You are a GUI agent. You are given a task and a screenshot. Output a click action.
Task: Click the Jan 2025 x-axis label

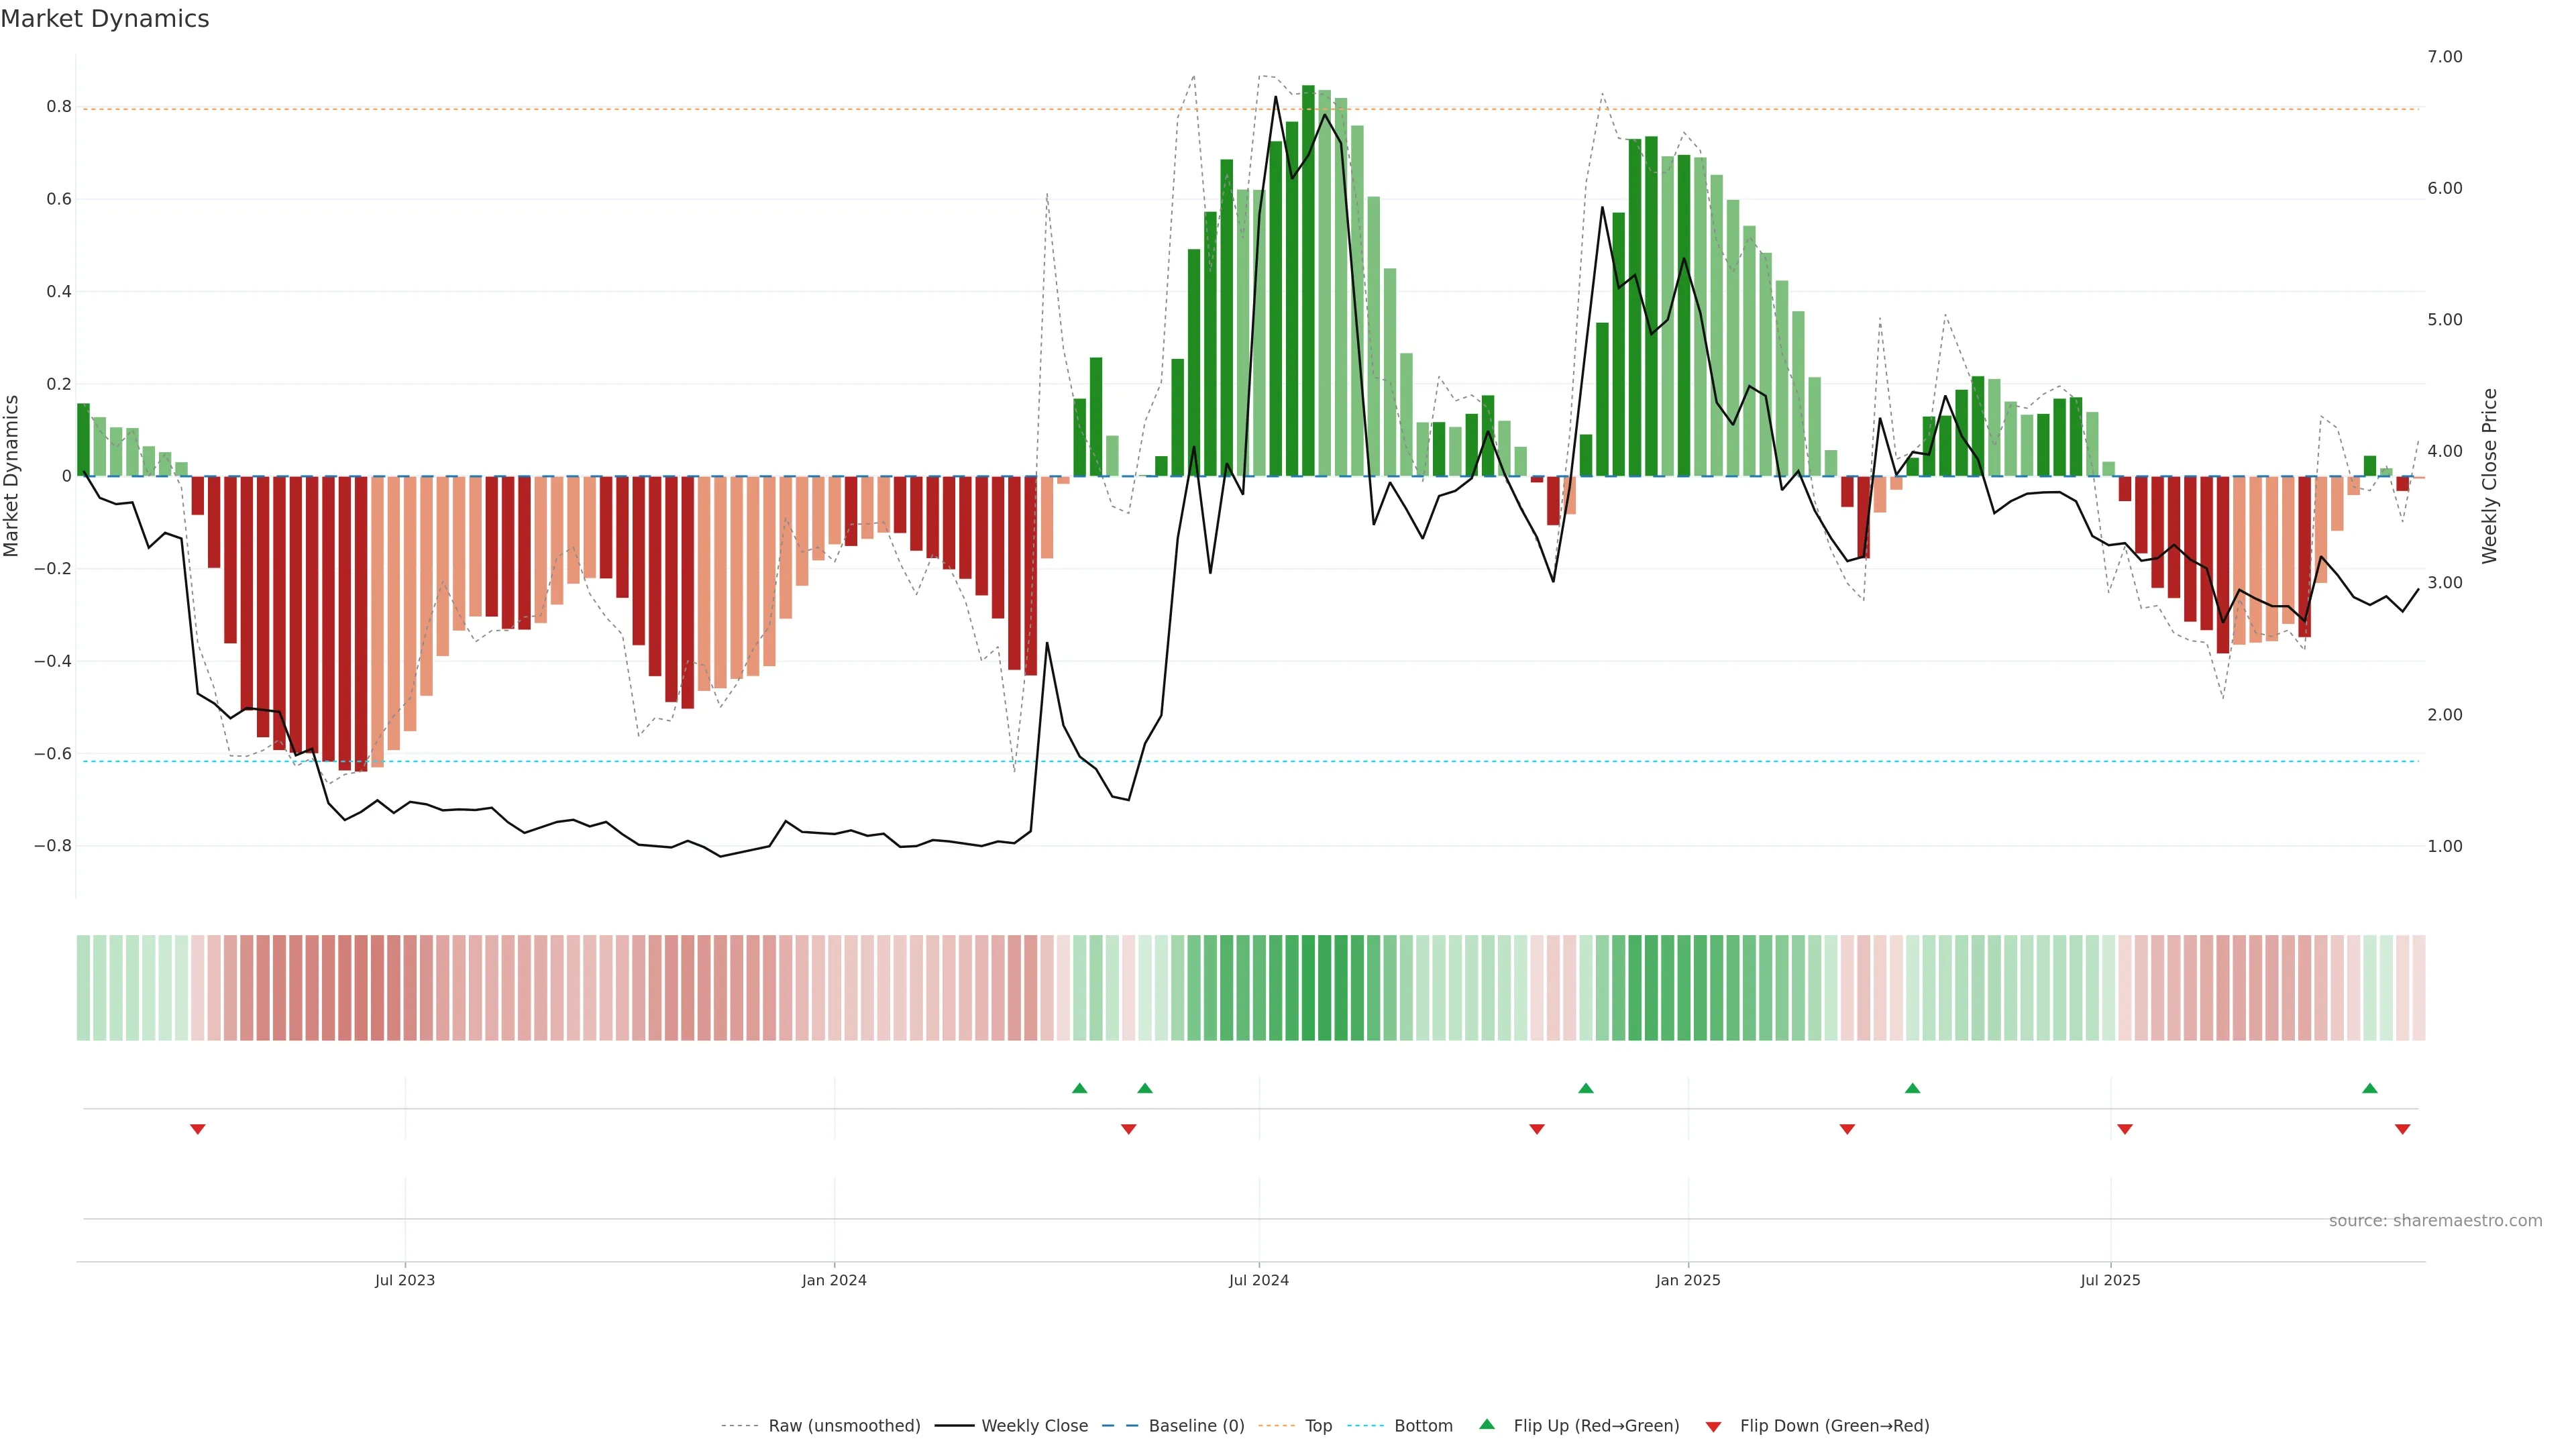1687,1280
